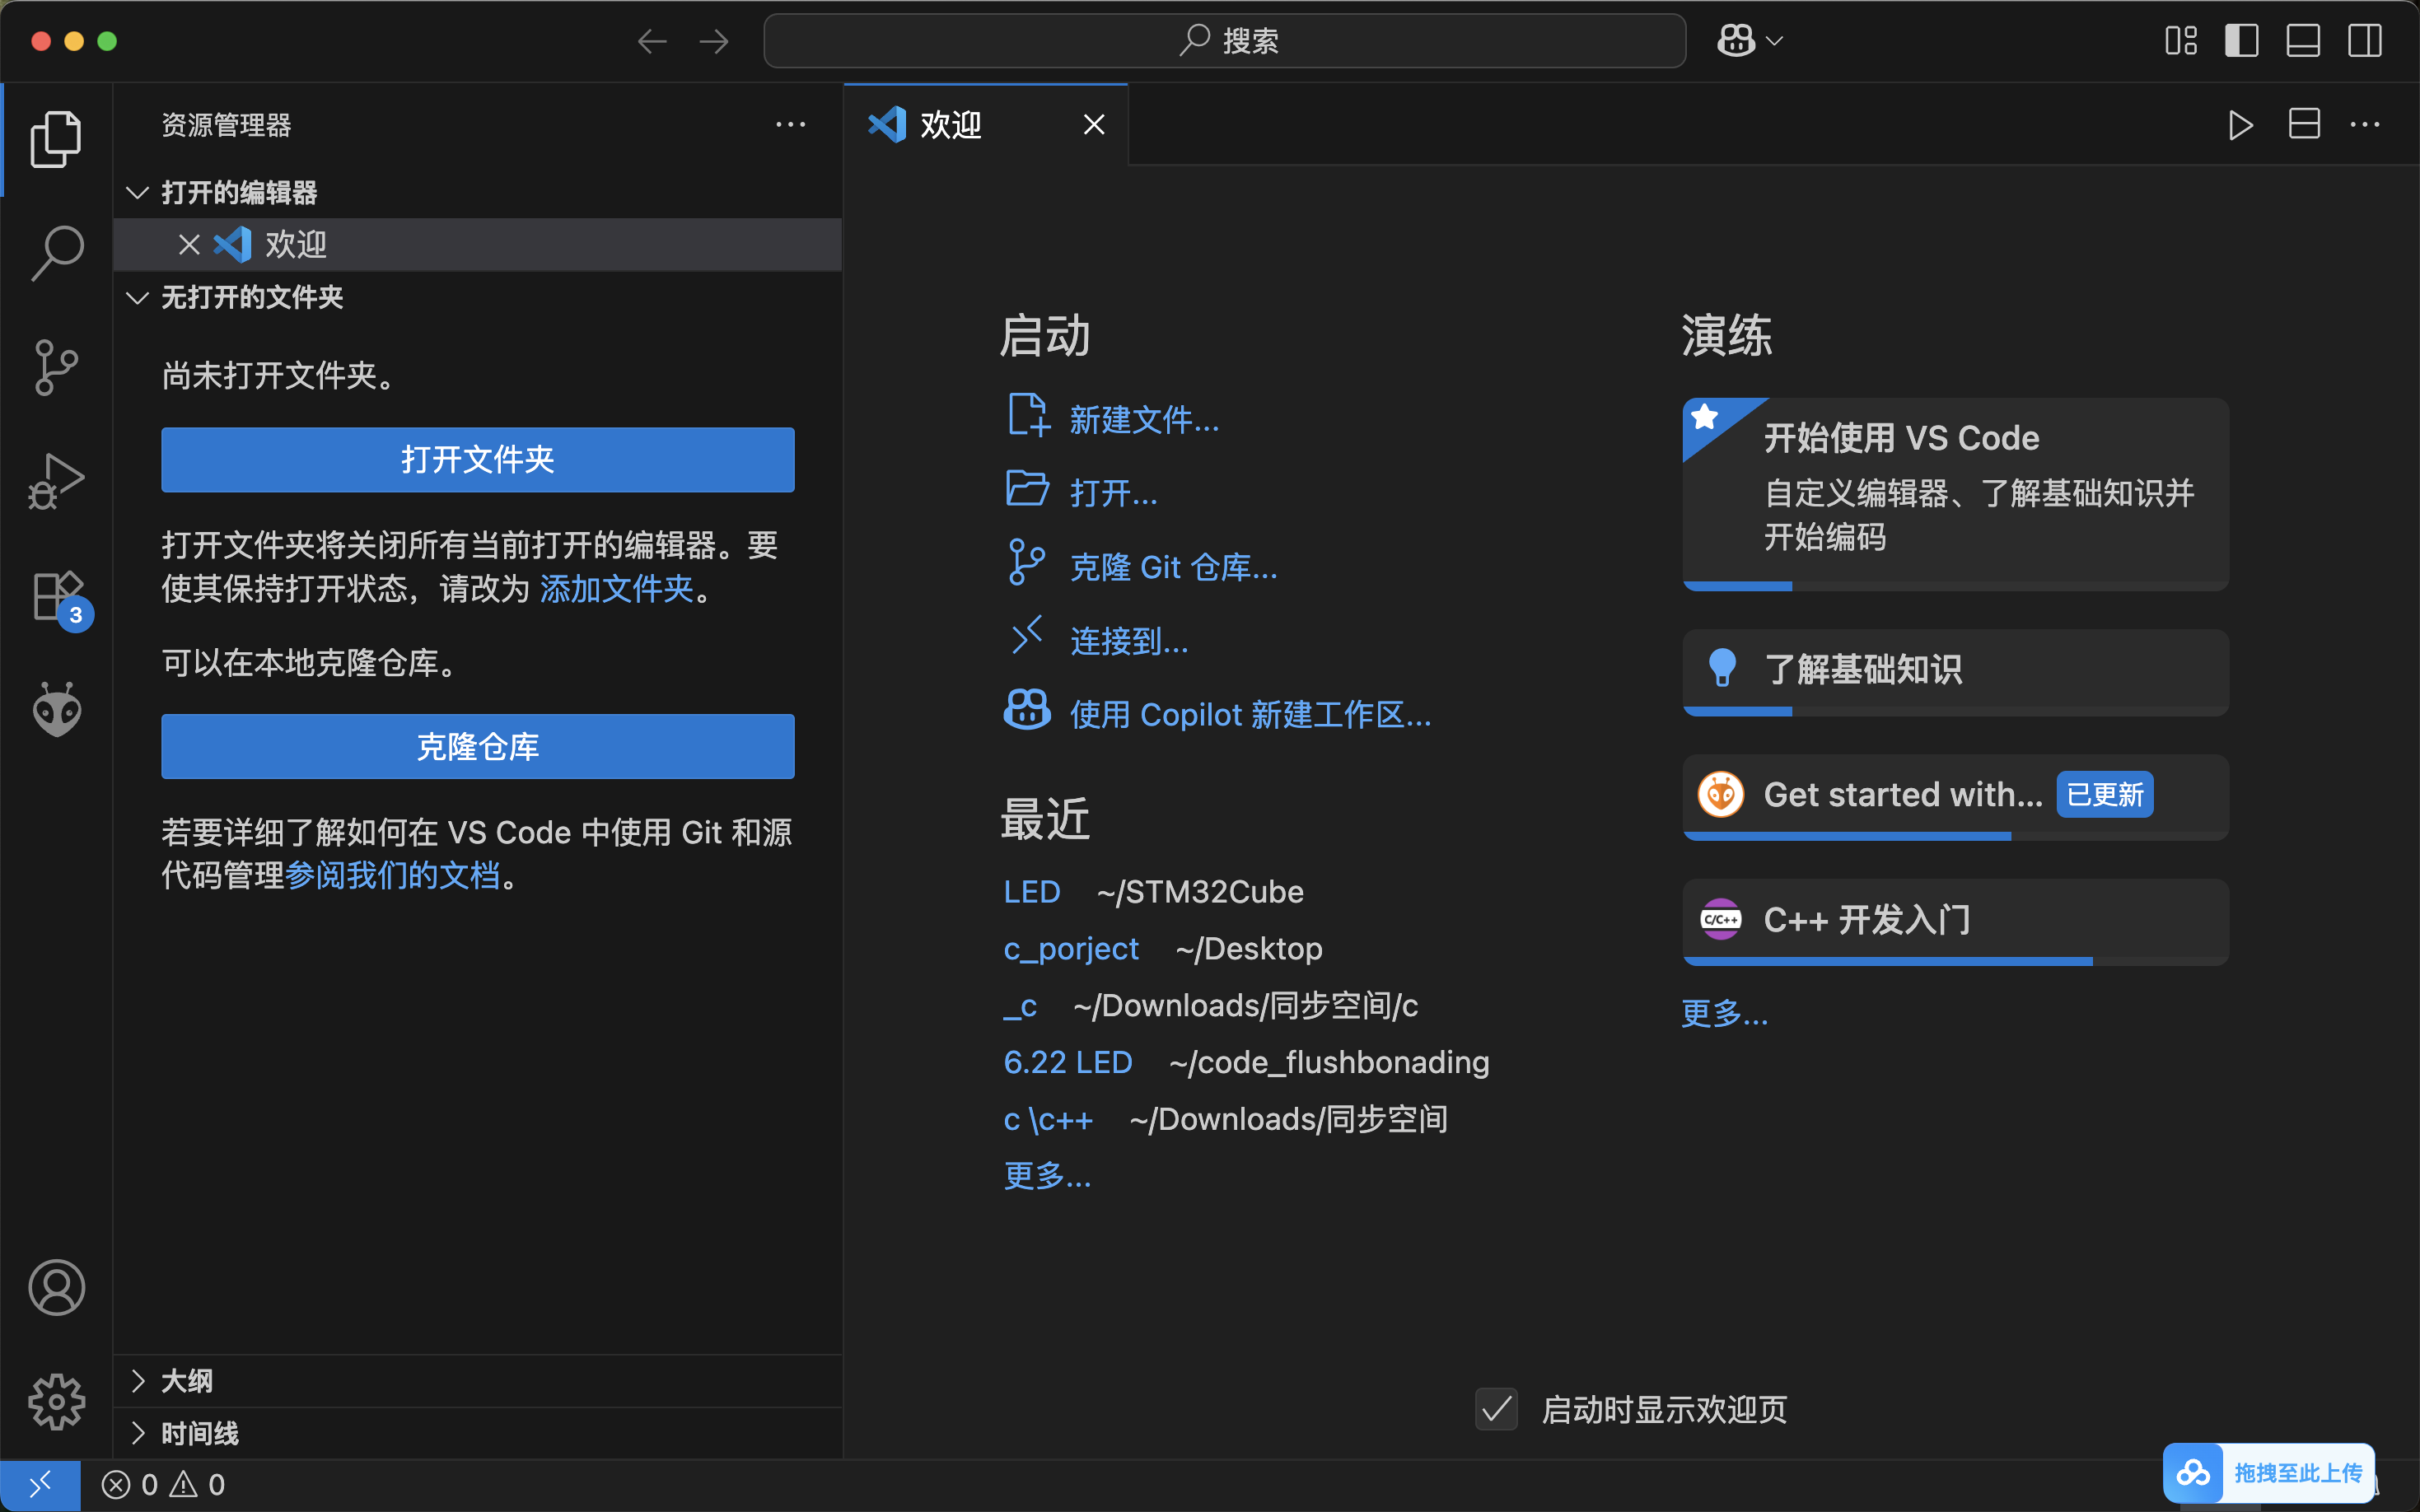Expand the 大纲 section
Image resolution: width=2420 pixels, height=1512 pixels.
[138, 1381]
